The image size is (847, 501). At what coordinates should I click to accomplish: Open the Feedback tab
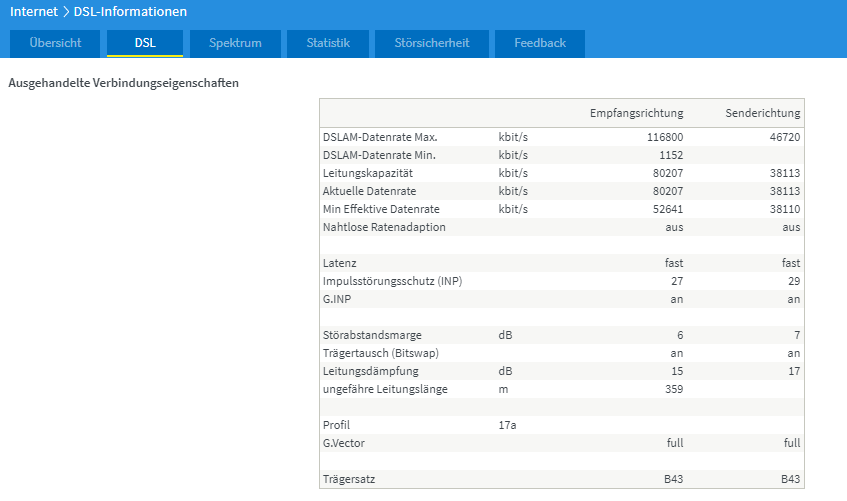pyautogui.click(x=540, y=43)
